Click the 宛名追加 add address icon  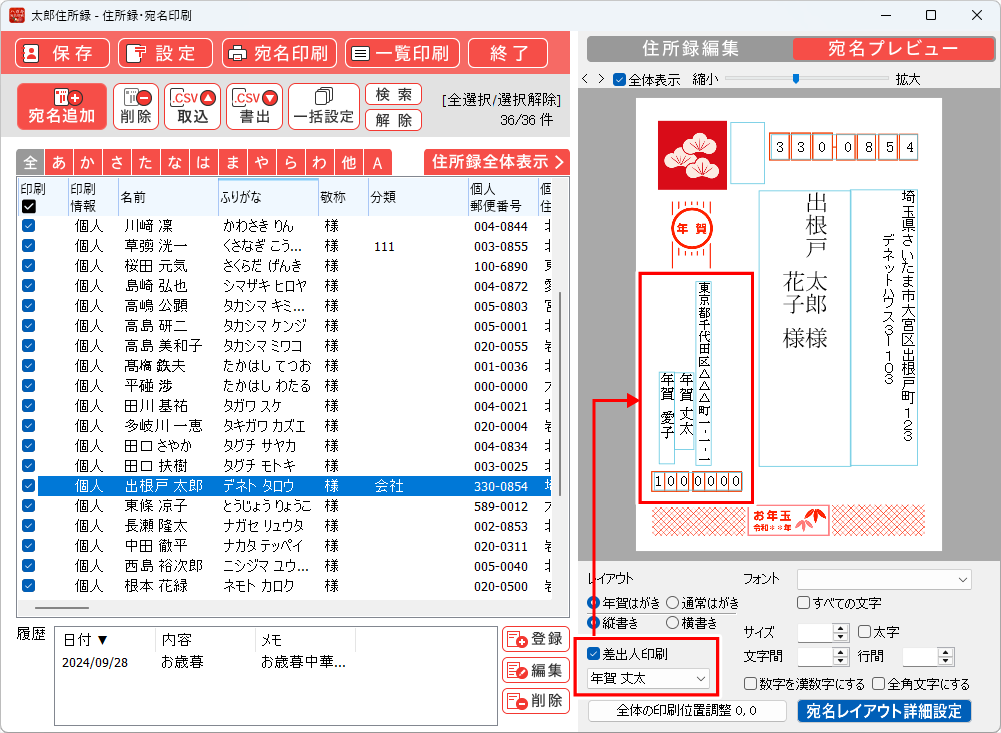62,106
